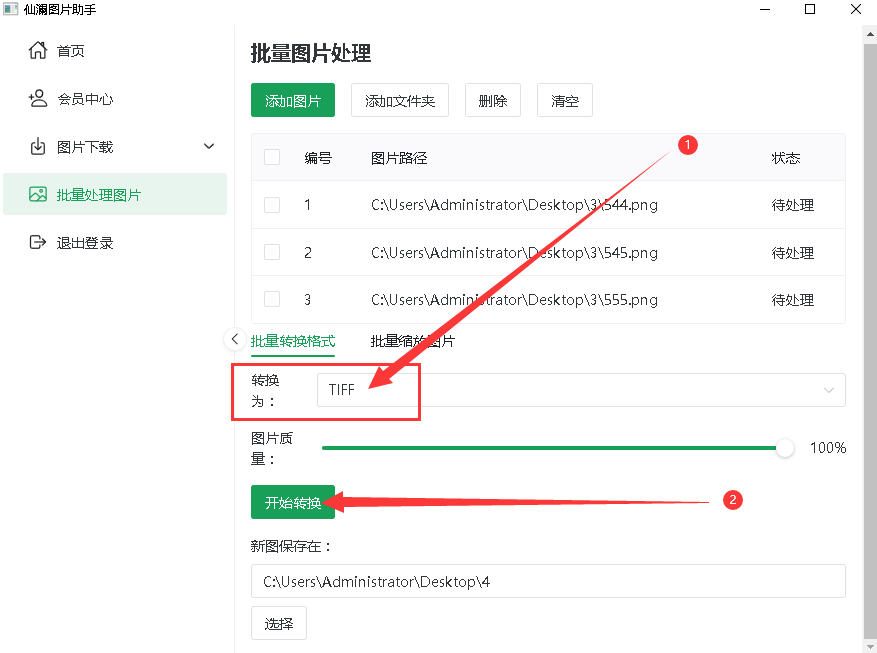The image size is (877, 653).
Task: Click the home icon beside 首页
Action: [x=38, y=50]
